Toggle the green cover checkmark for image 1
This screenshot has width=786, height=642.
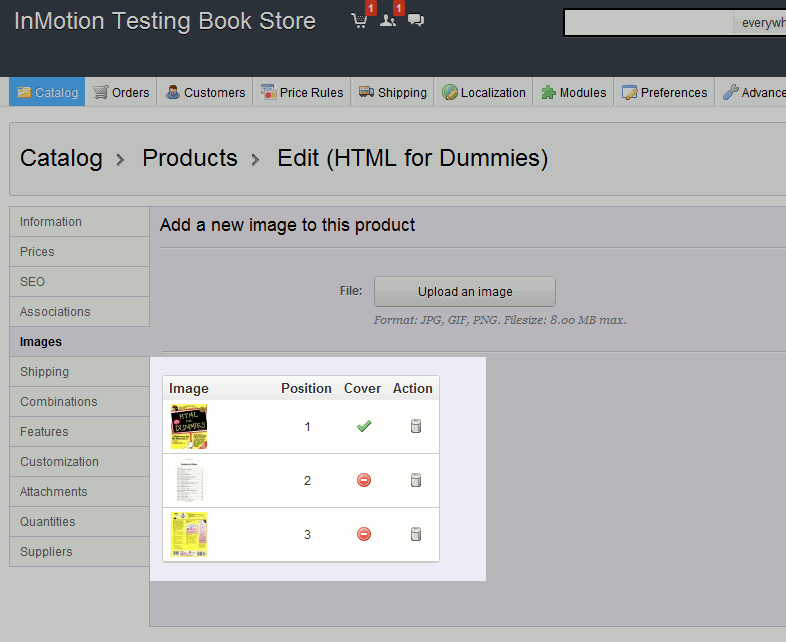[x=364, y=427]
